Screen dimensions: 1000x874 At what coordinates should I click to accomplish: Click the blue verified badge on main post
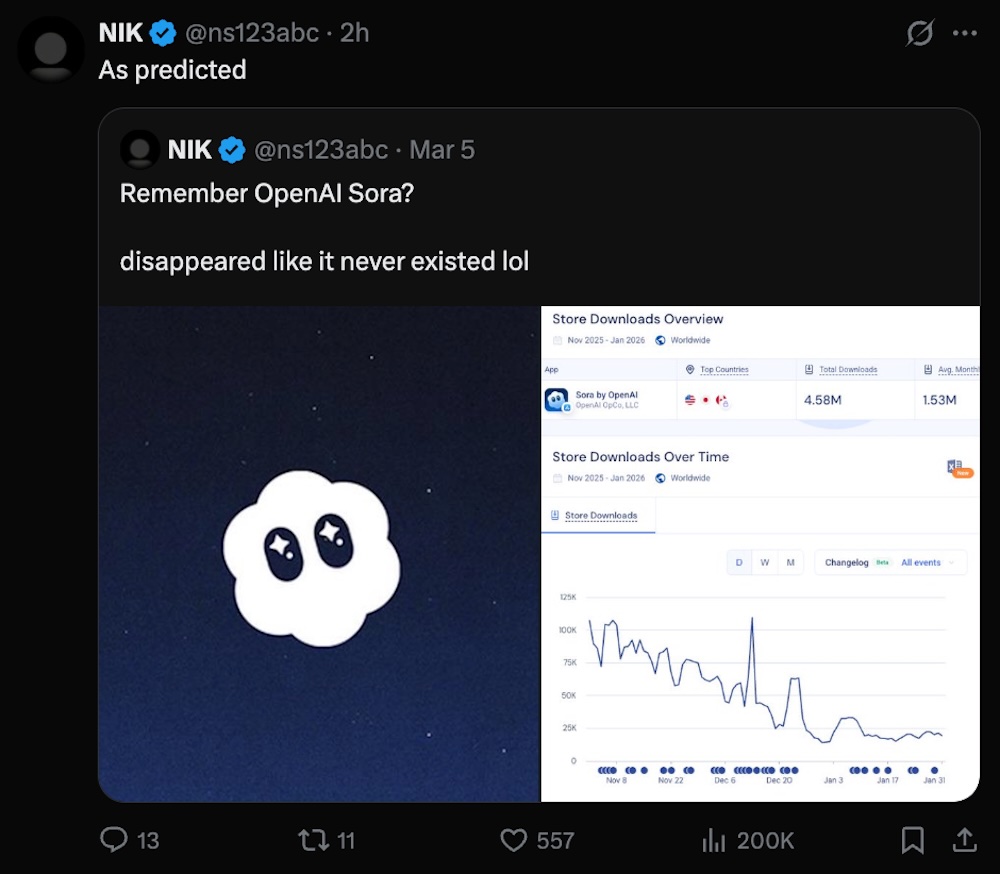point(163,33)
